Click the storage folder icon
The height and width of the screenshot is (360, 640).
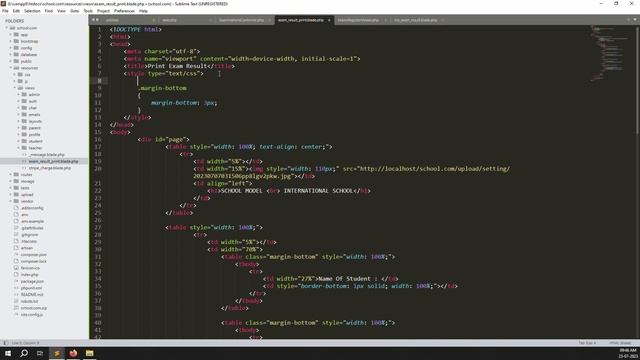click(16, 181)
